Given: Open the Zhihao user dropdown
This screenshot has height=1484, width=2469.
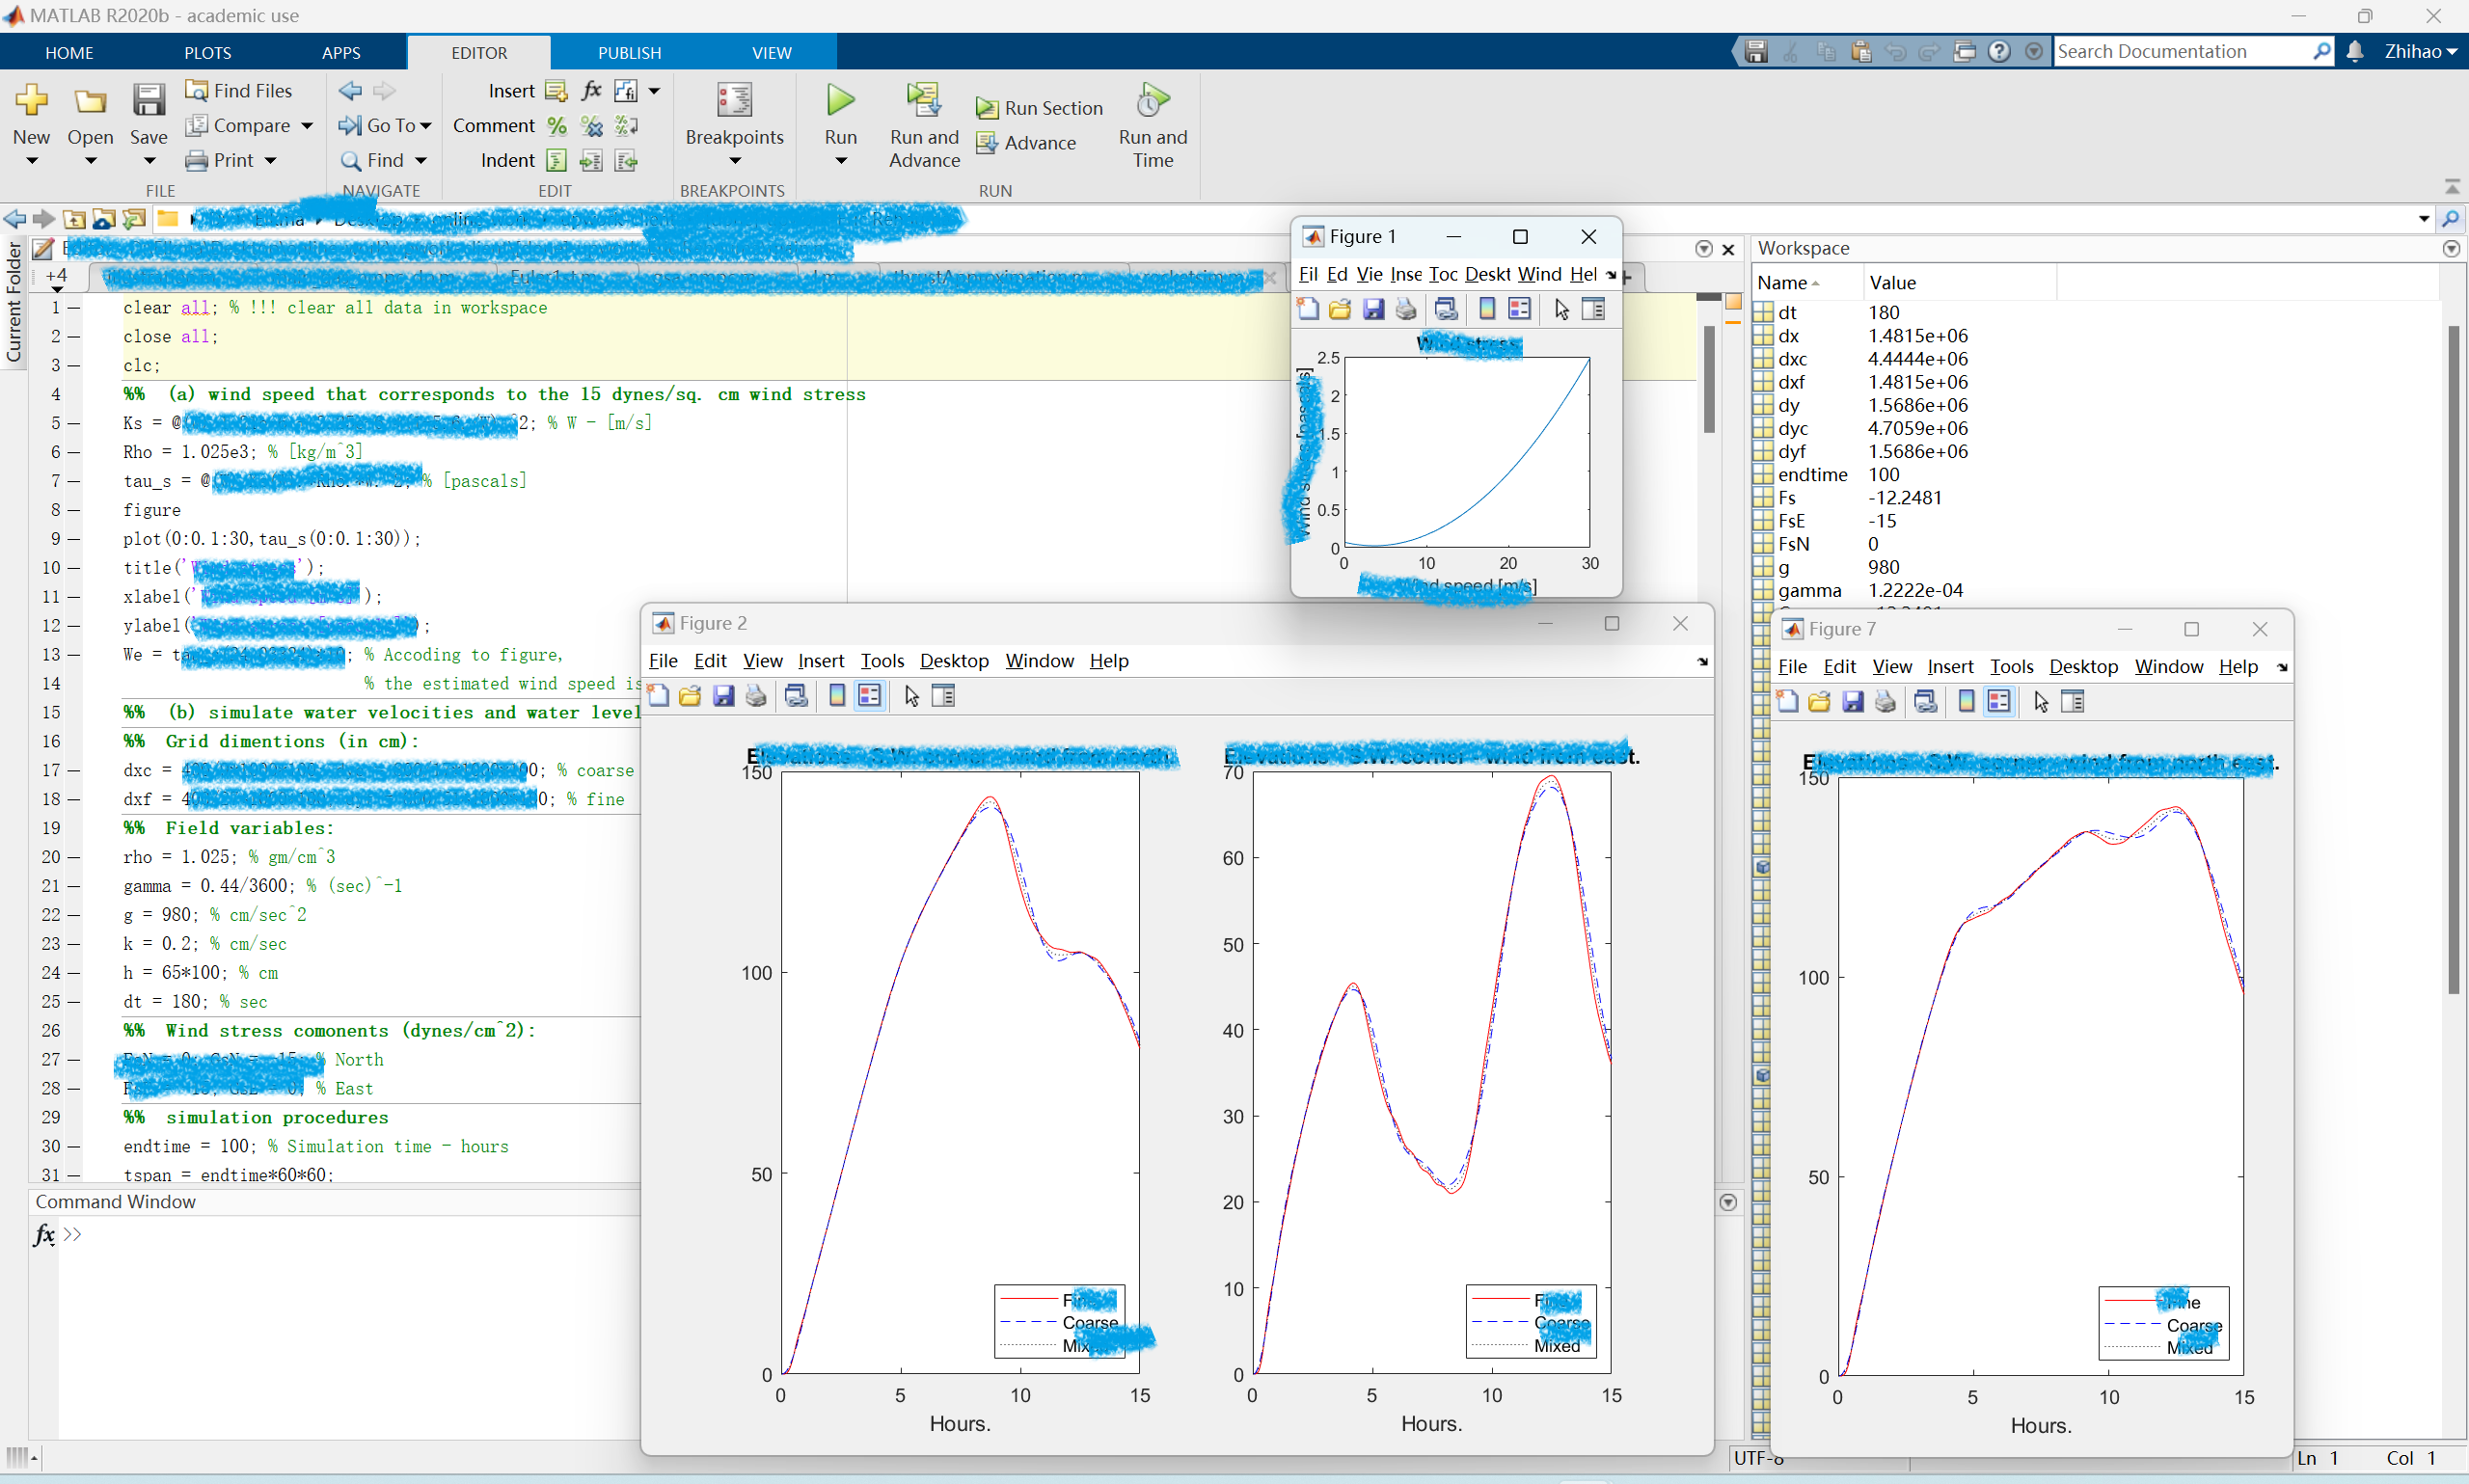Looking at the screenshot, I should 2420,51.
